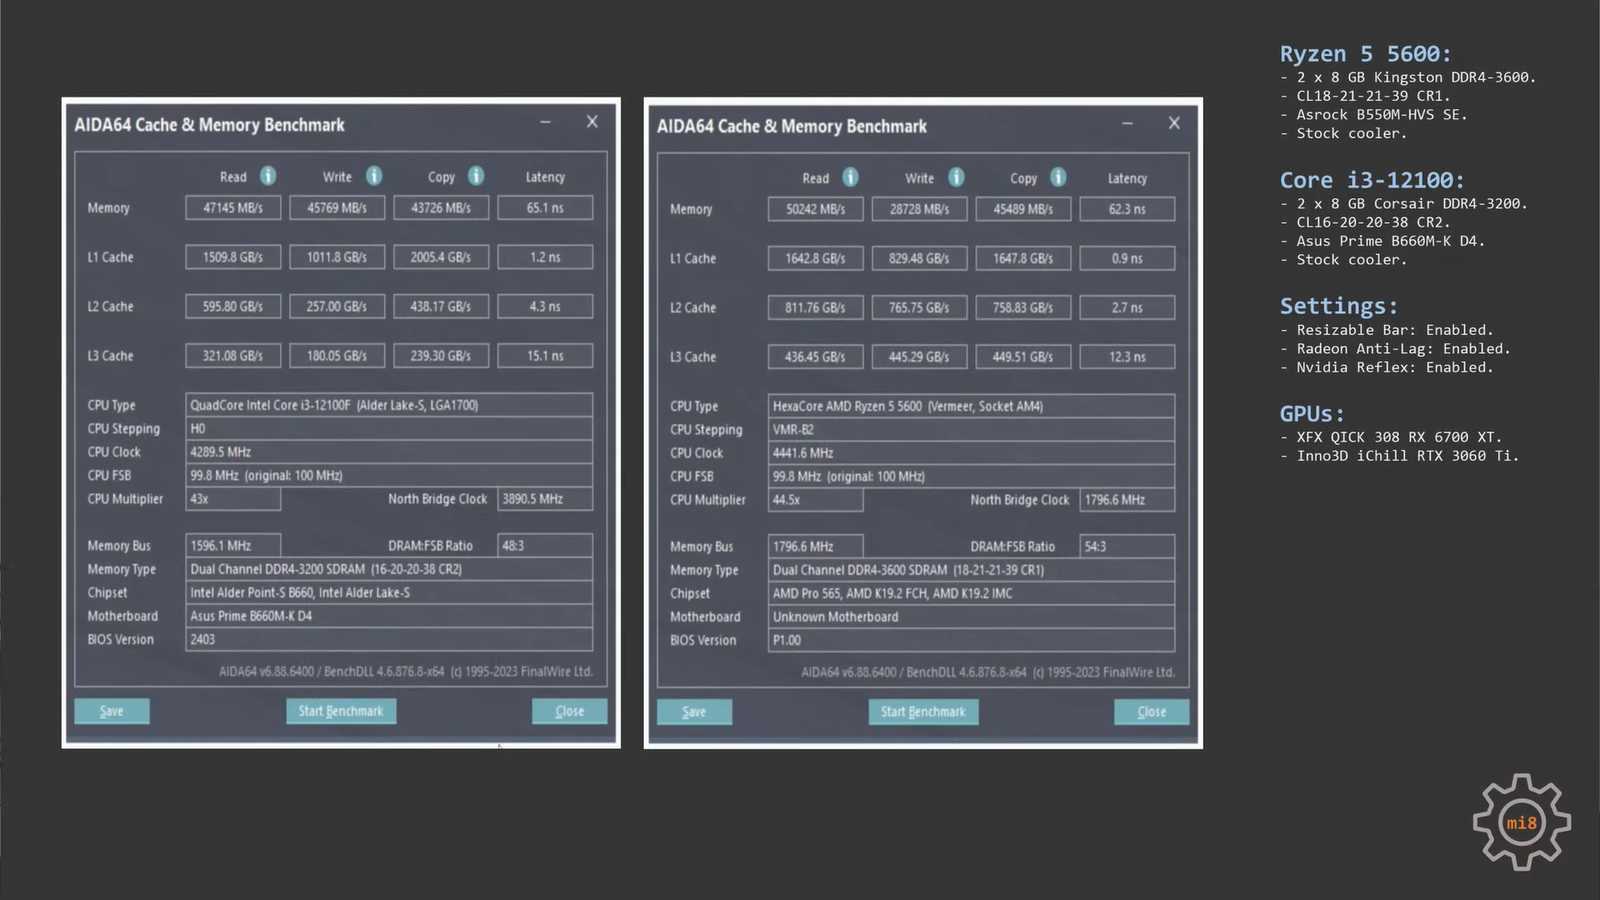The width and height of the screenshot is (1600, 900).
Task: Click the Write info icon in left benchmark window
Action: click(x=374, y=176)
